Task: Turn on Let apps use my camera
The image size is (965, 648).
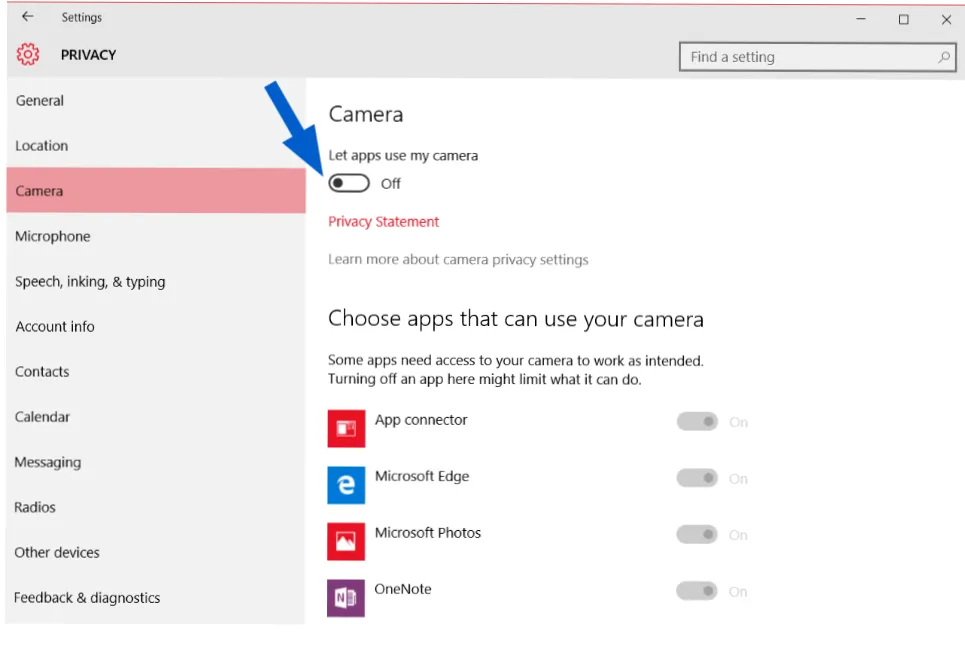Action: tap(349, 183)
